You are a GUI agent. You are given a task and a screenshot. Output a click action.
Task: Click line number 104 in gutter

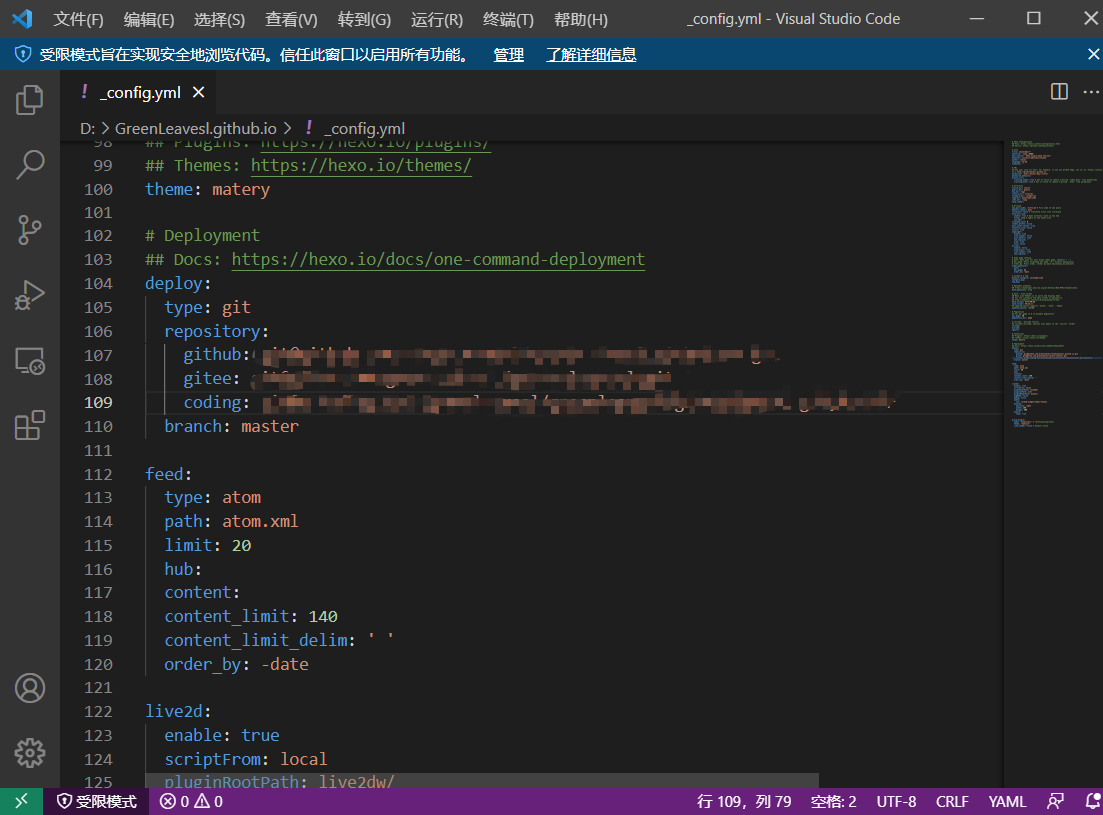[98, 283]
